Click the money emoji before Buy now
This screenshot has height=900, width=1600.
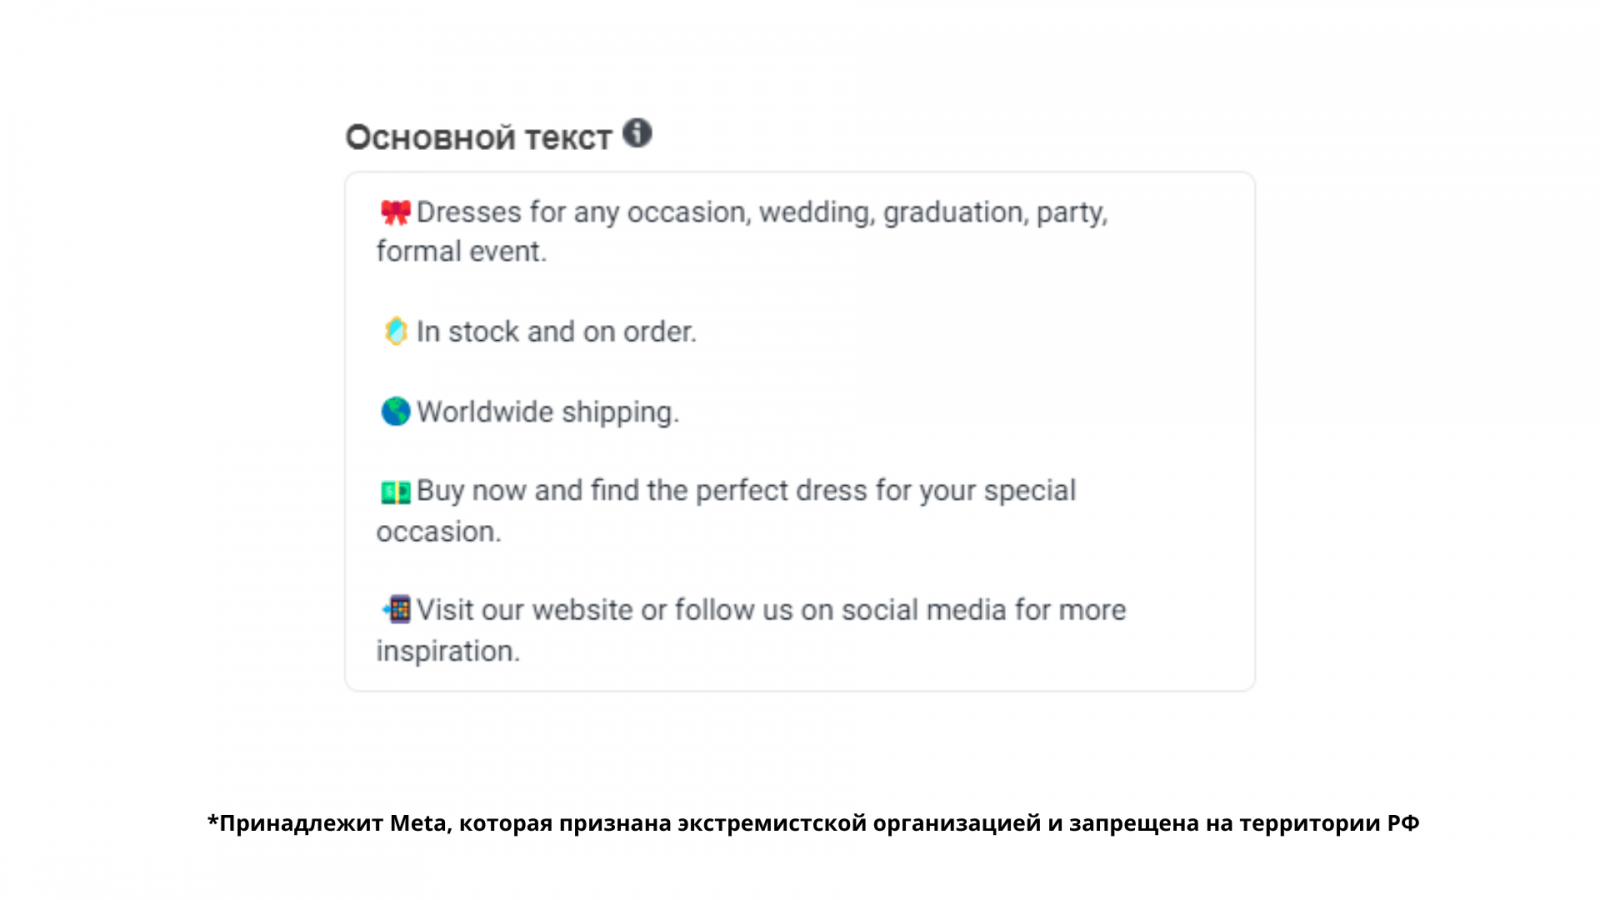(x=395, y=491)
